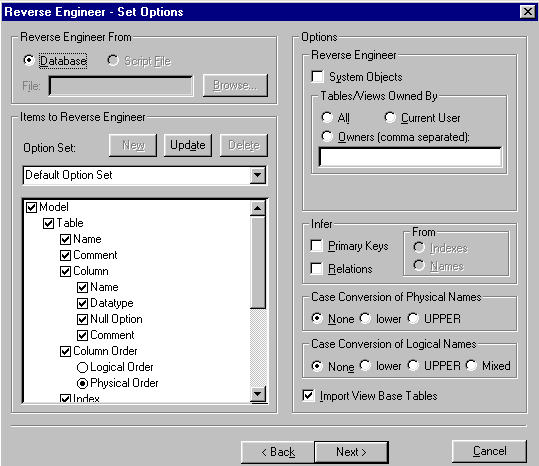
Task: Select the Logical Order radio option
Action: pos(82,367)
